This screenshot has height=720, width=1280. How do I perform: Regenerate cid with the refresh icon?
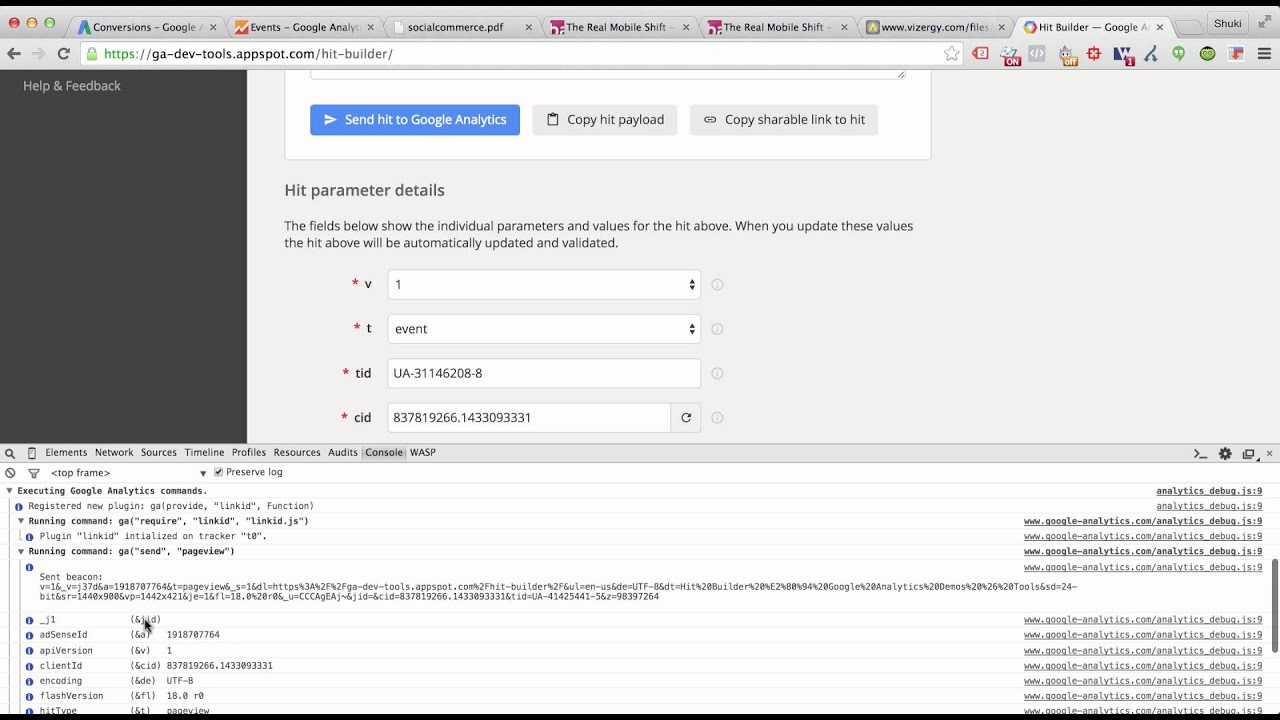686,418
